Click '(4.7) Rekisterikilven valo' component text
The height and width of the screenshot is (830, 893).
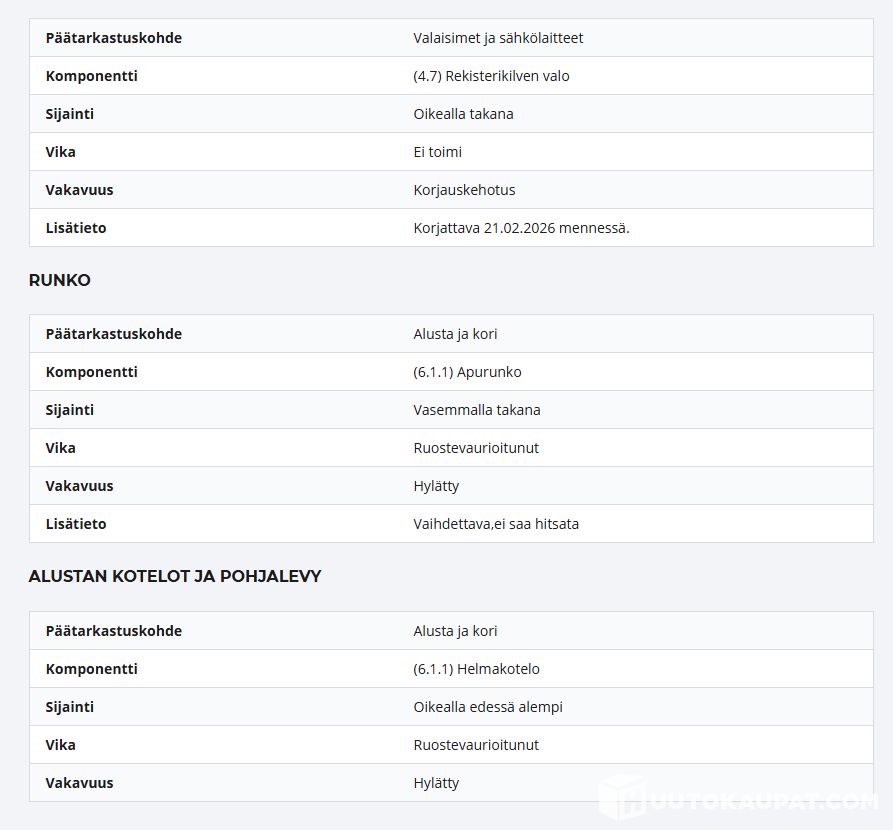point(491,76)
